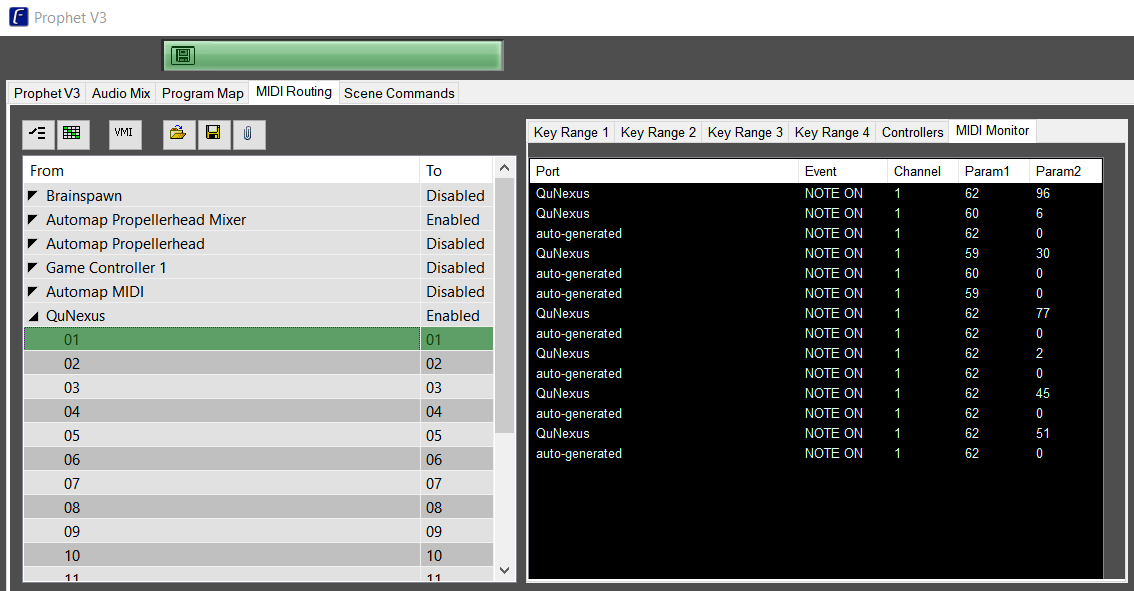This screenshot has width=1134, height=591.
Task: Click destination 10 in the To column
Action: coord(456,555)
